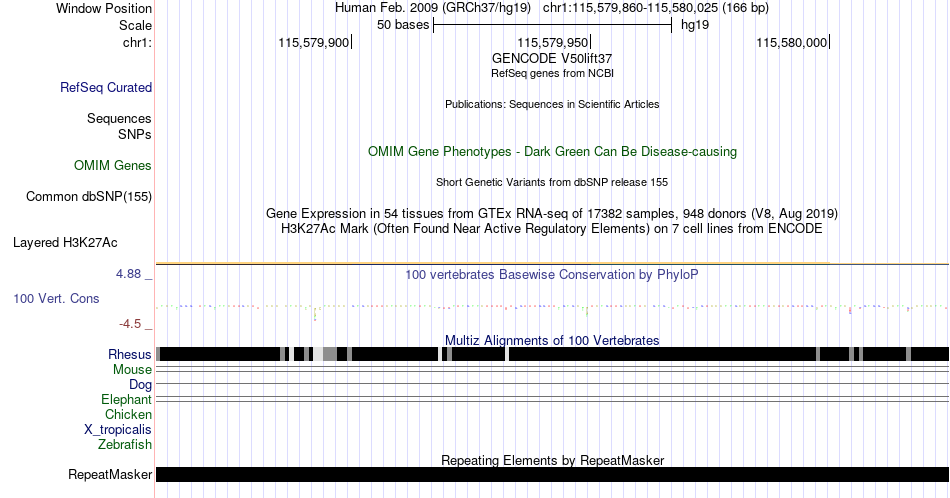Screen dimensions: 950x498
Task: Click the OMIM Gene Phenotypes title
Action: (x=552, y=151)
